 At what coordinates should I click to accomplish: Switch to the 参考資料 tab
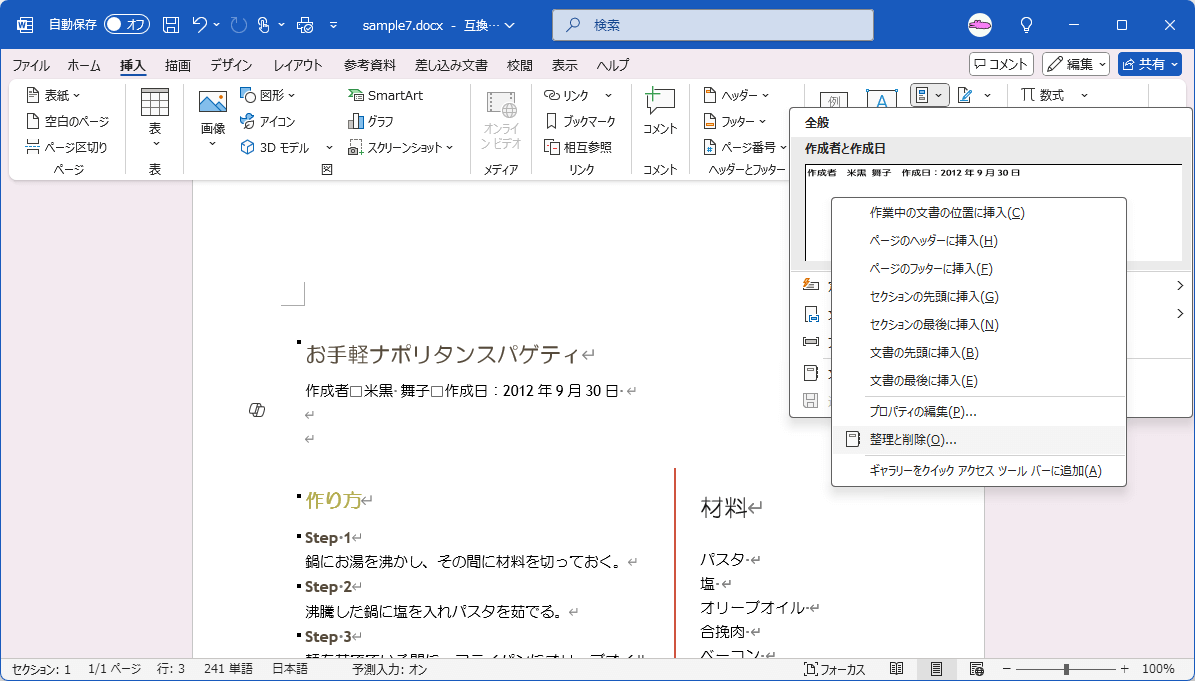coord(370,66)
